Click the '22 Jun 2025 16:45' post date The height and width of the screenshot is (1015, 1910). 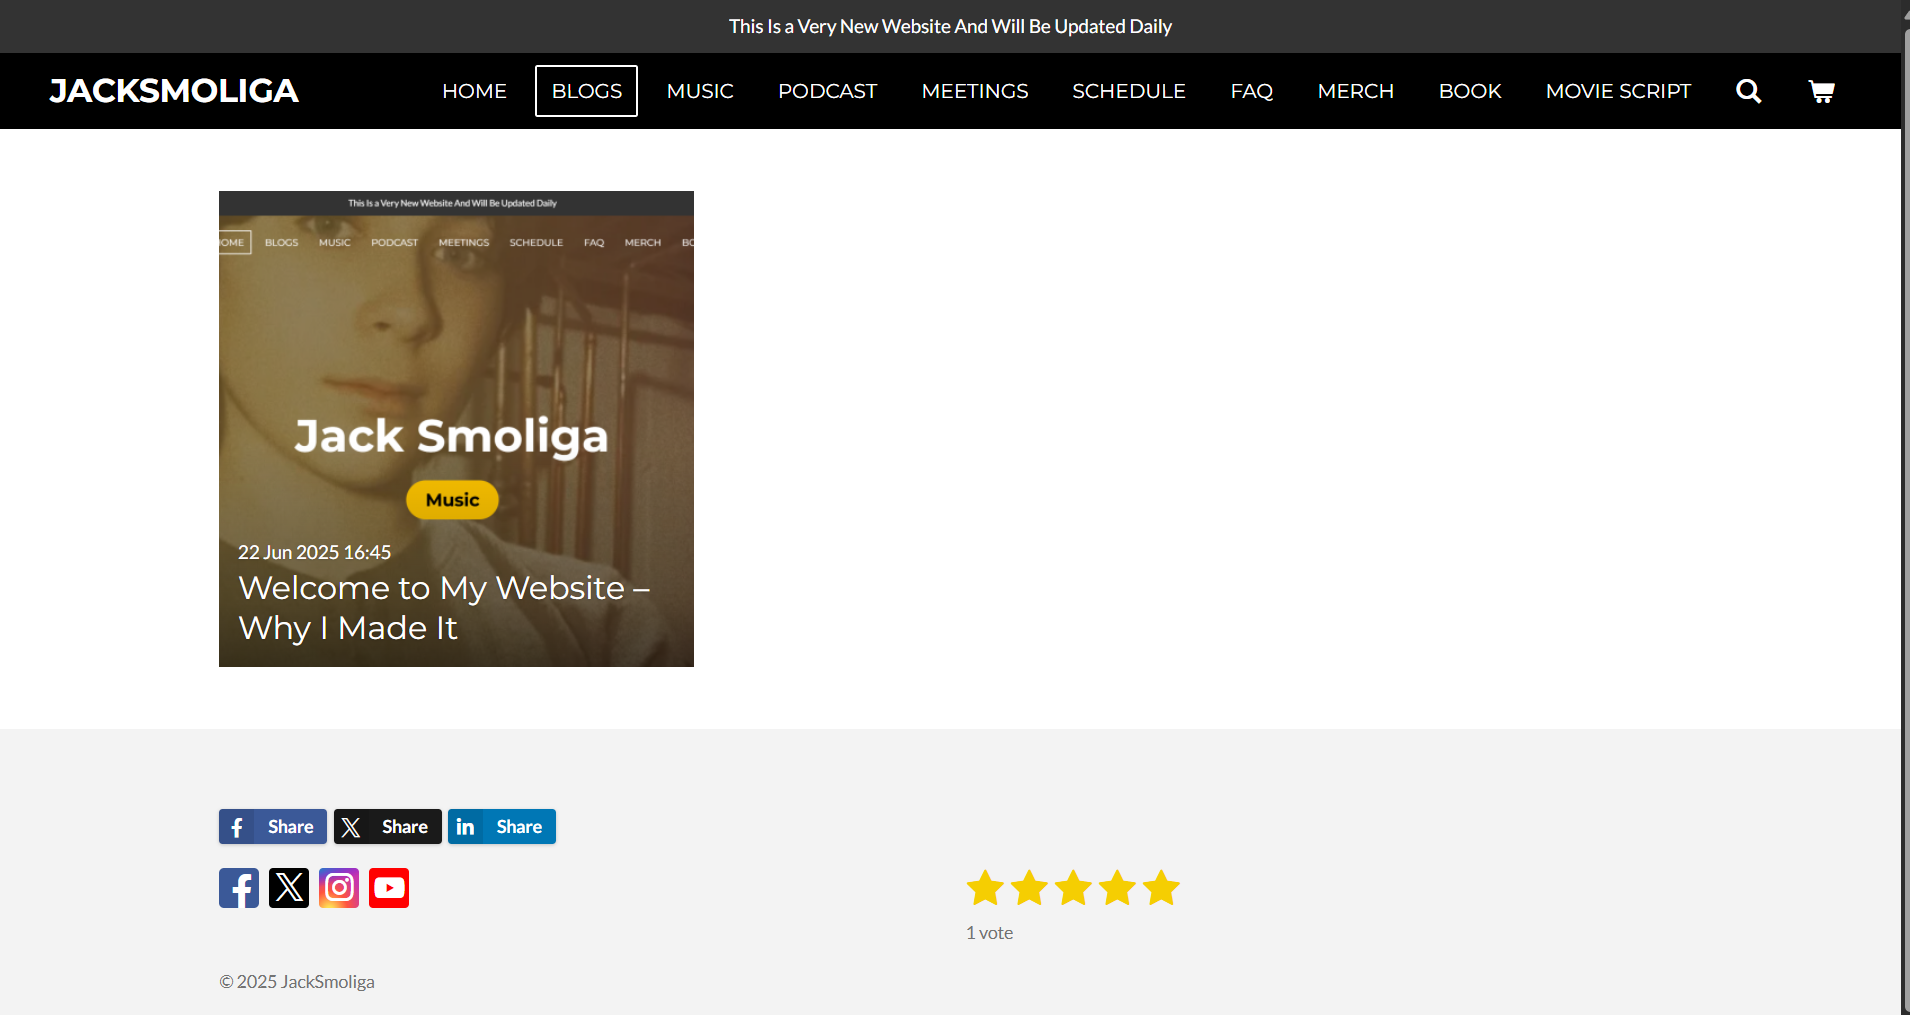[x=314, y=552]
